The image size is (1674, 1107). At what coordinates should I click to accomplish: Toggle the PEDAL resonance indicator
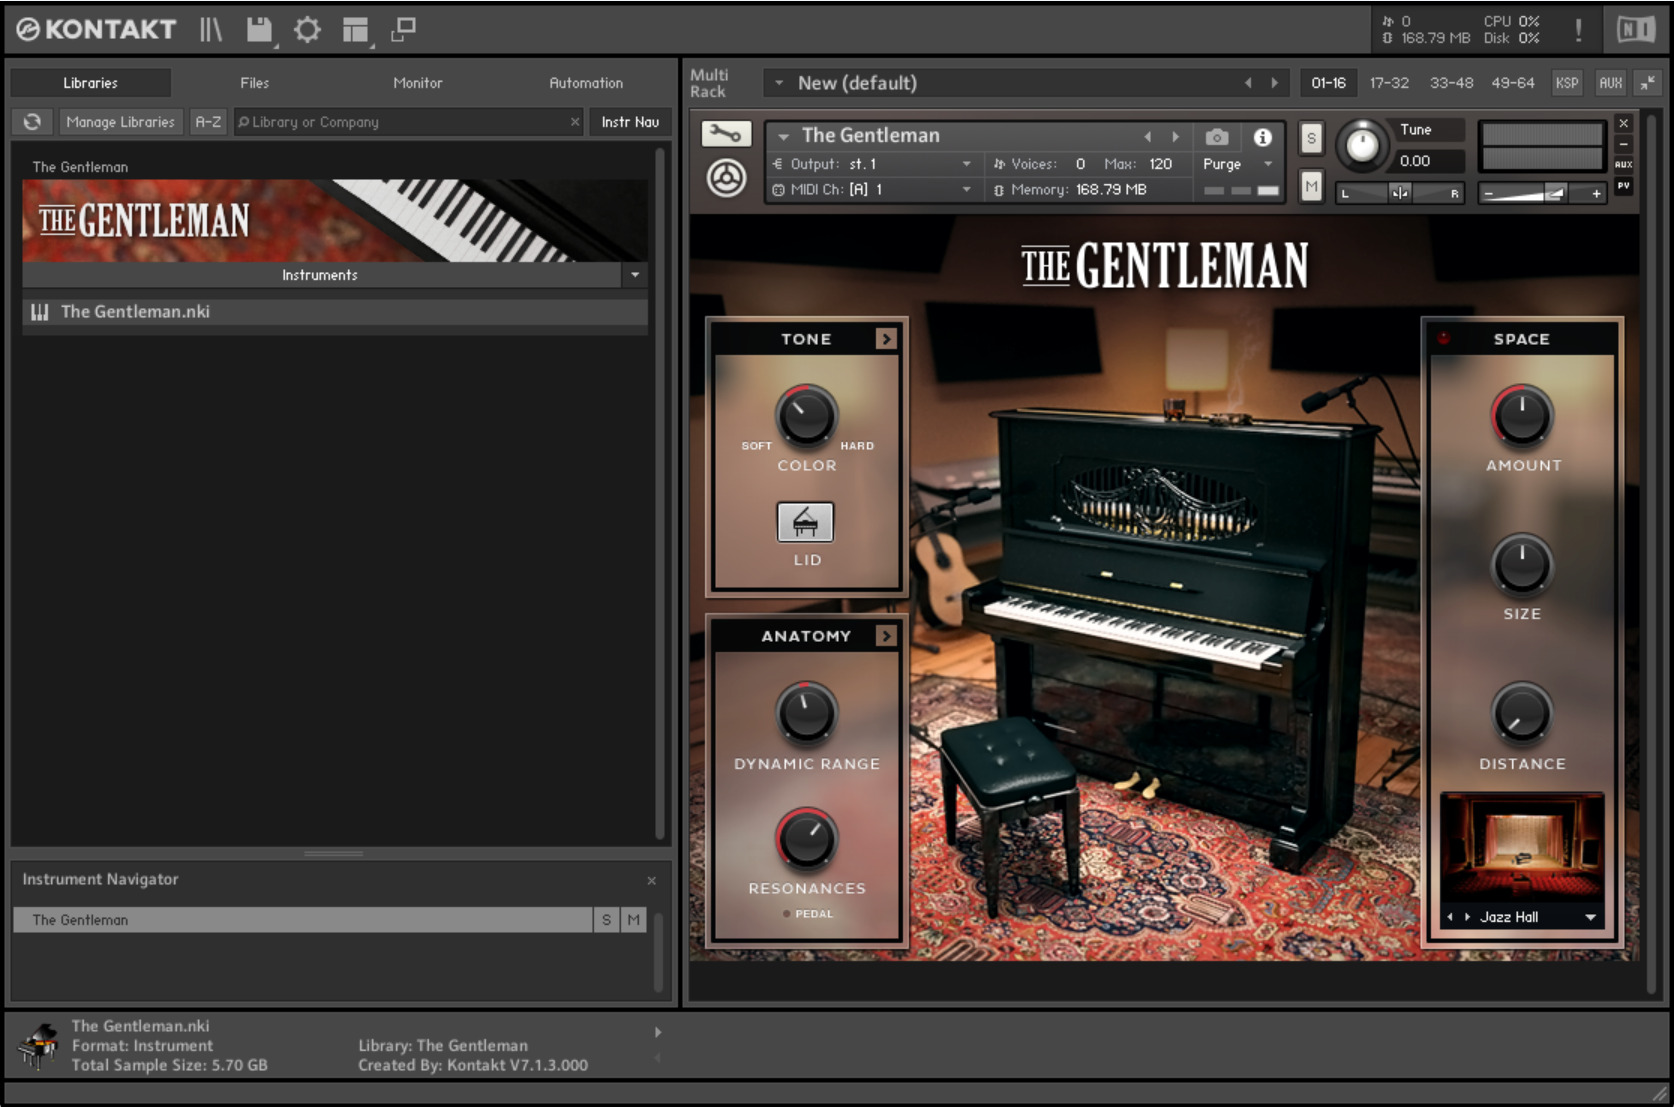pos(788,914)
